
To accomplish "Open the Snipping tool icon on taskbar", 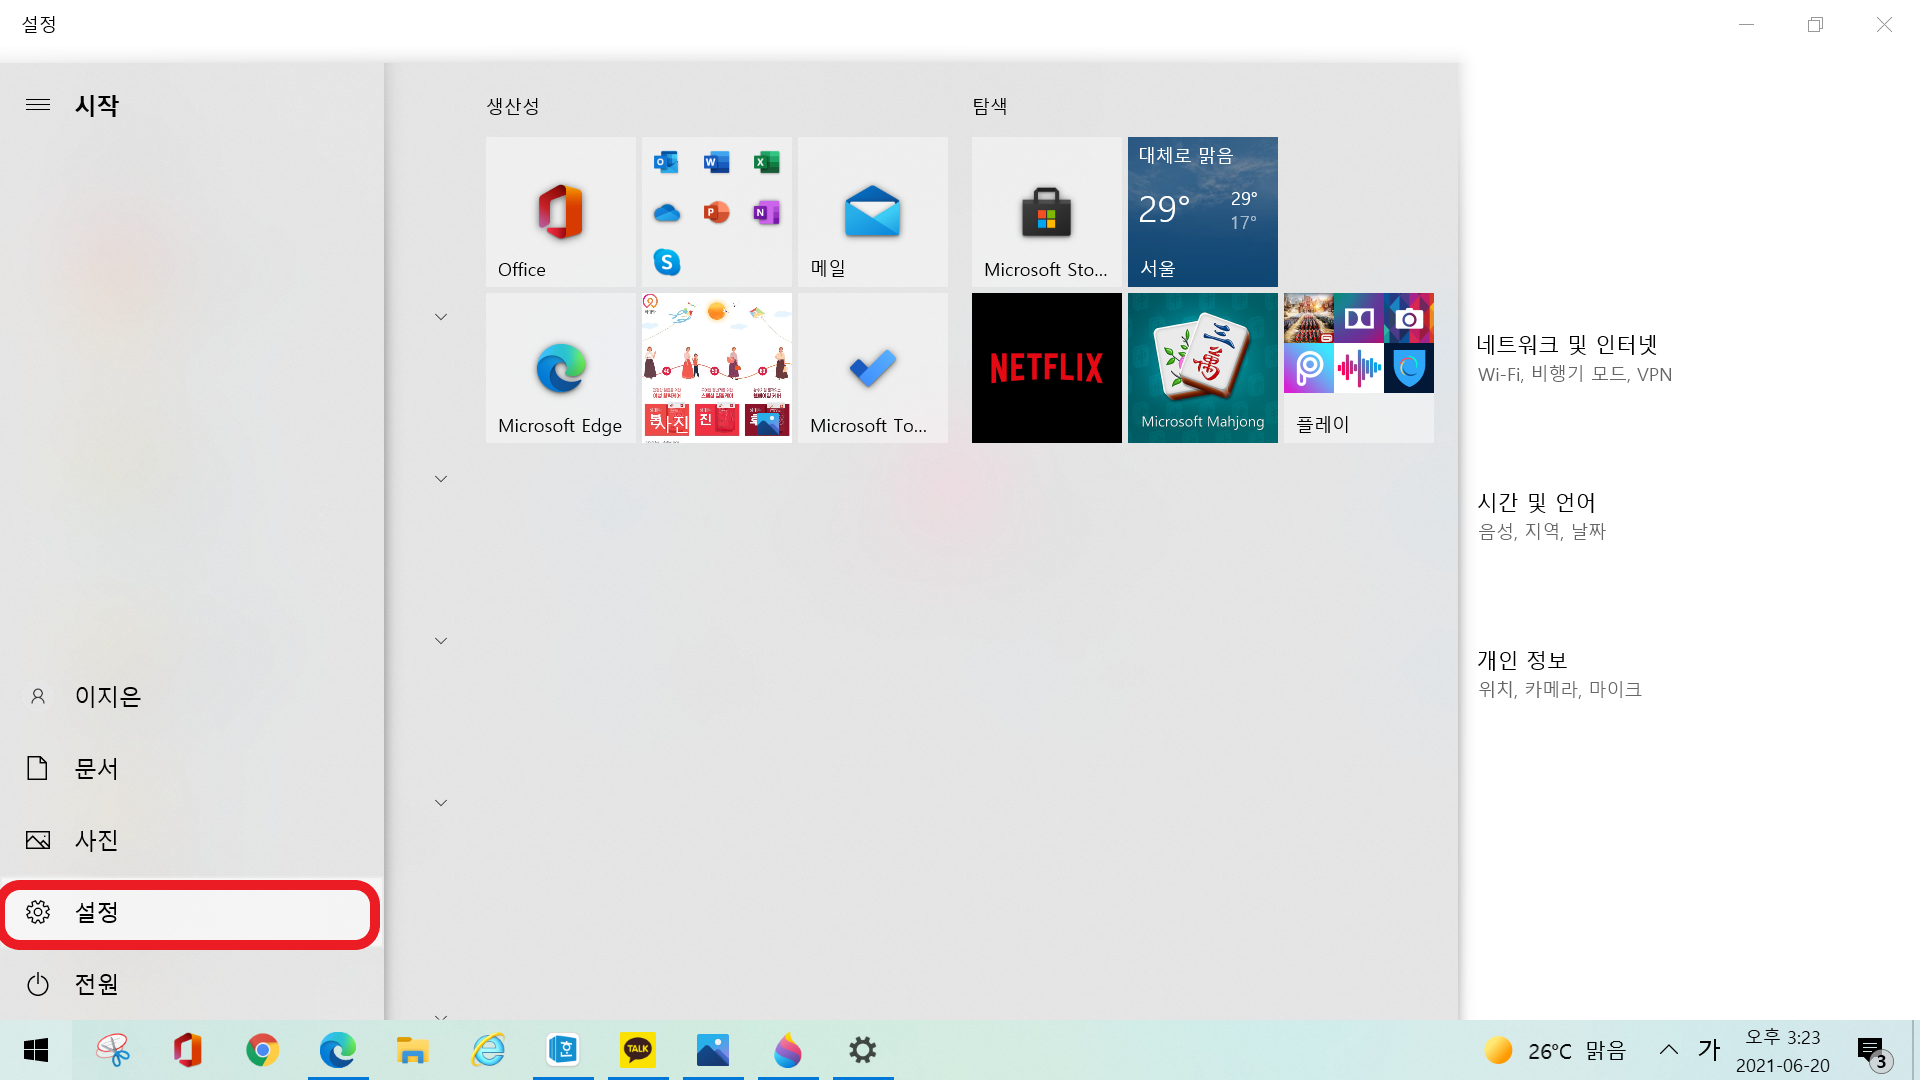I will click(x=113, y=1050).
